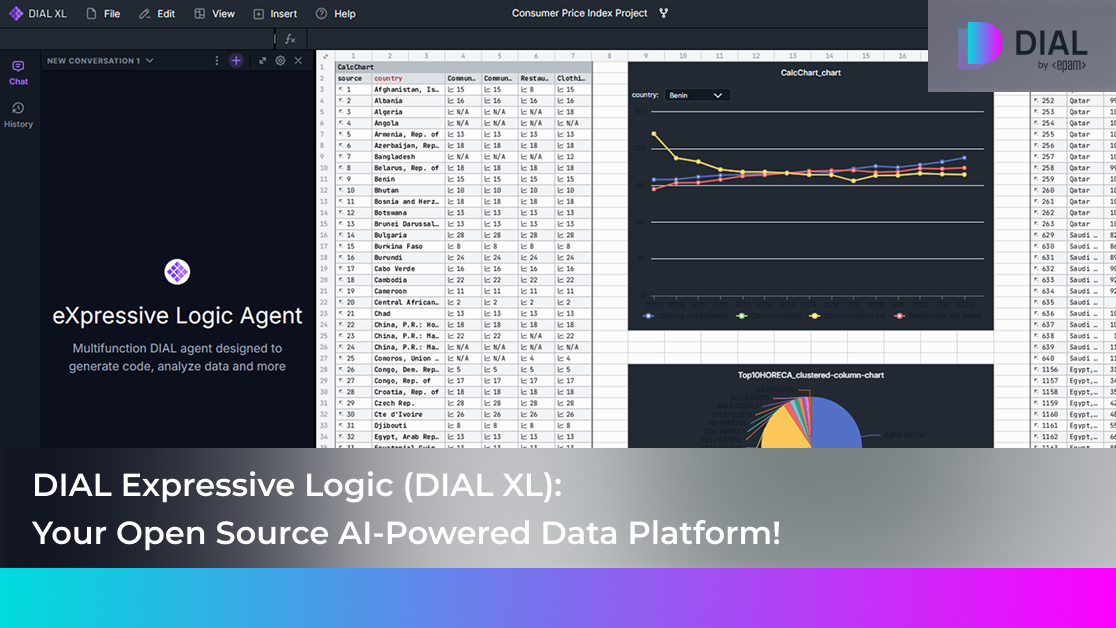The image size is (1116, 628).
Task: Select the cell with value 1156 beside Egypt
Action: (x=1048, y=370)
